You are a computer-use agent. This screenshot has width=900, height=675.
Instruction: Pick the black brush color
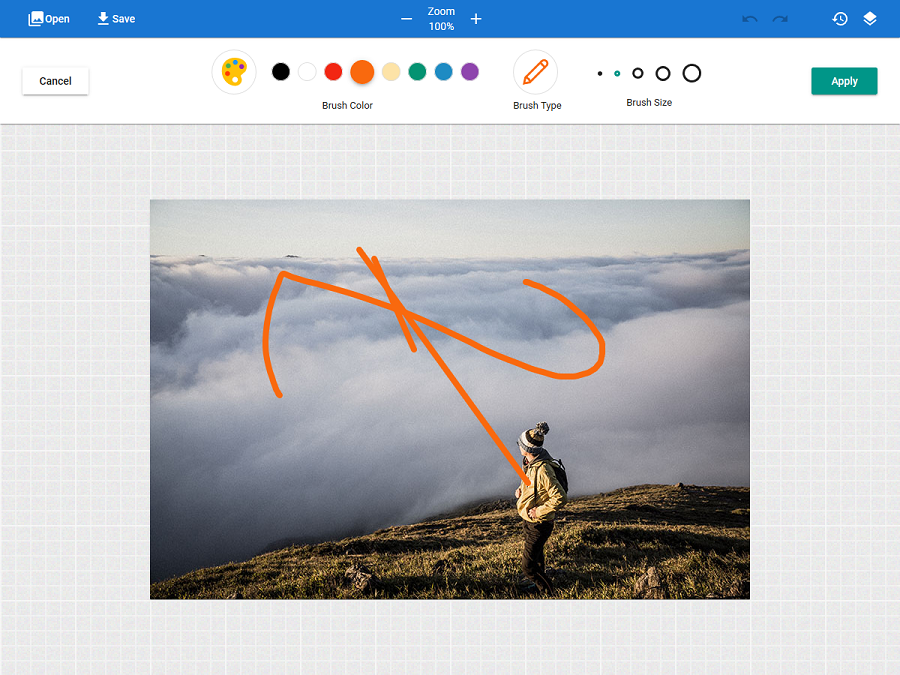coord(281,71)
